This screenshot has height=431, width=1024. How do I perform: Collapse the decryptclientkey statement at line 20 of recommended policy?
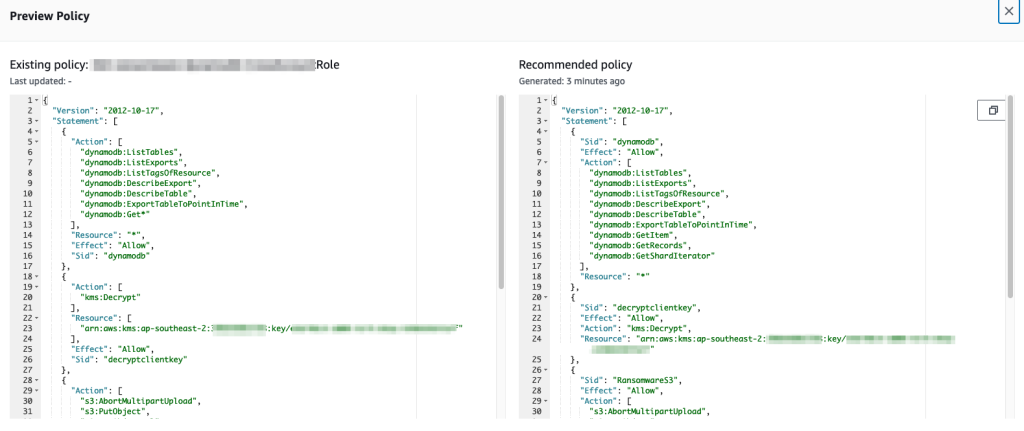(x=545, y=297)
